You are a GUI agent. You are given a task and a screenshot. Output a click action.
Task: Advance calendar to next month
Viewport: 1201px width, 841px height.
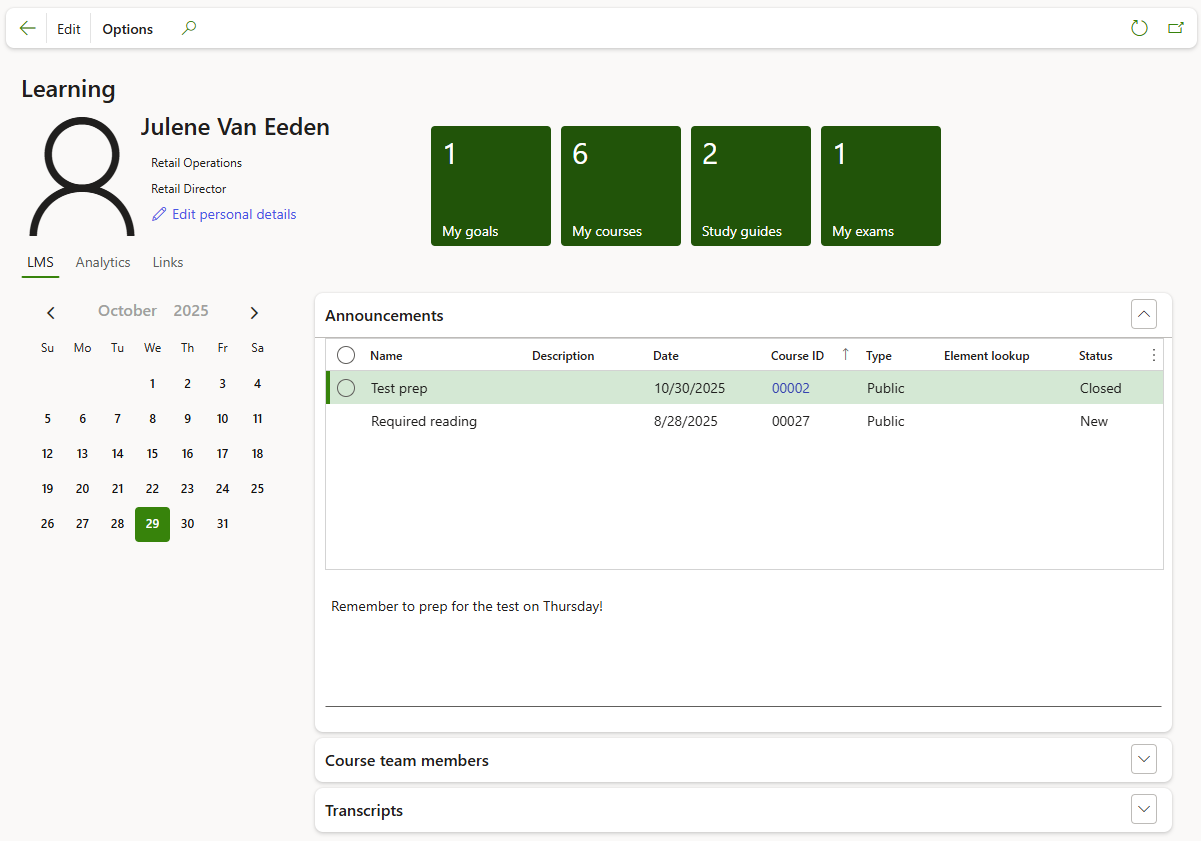tap(254, 313)
